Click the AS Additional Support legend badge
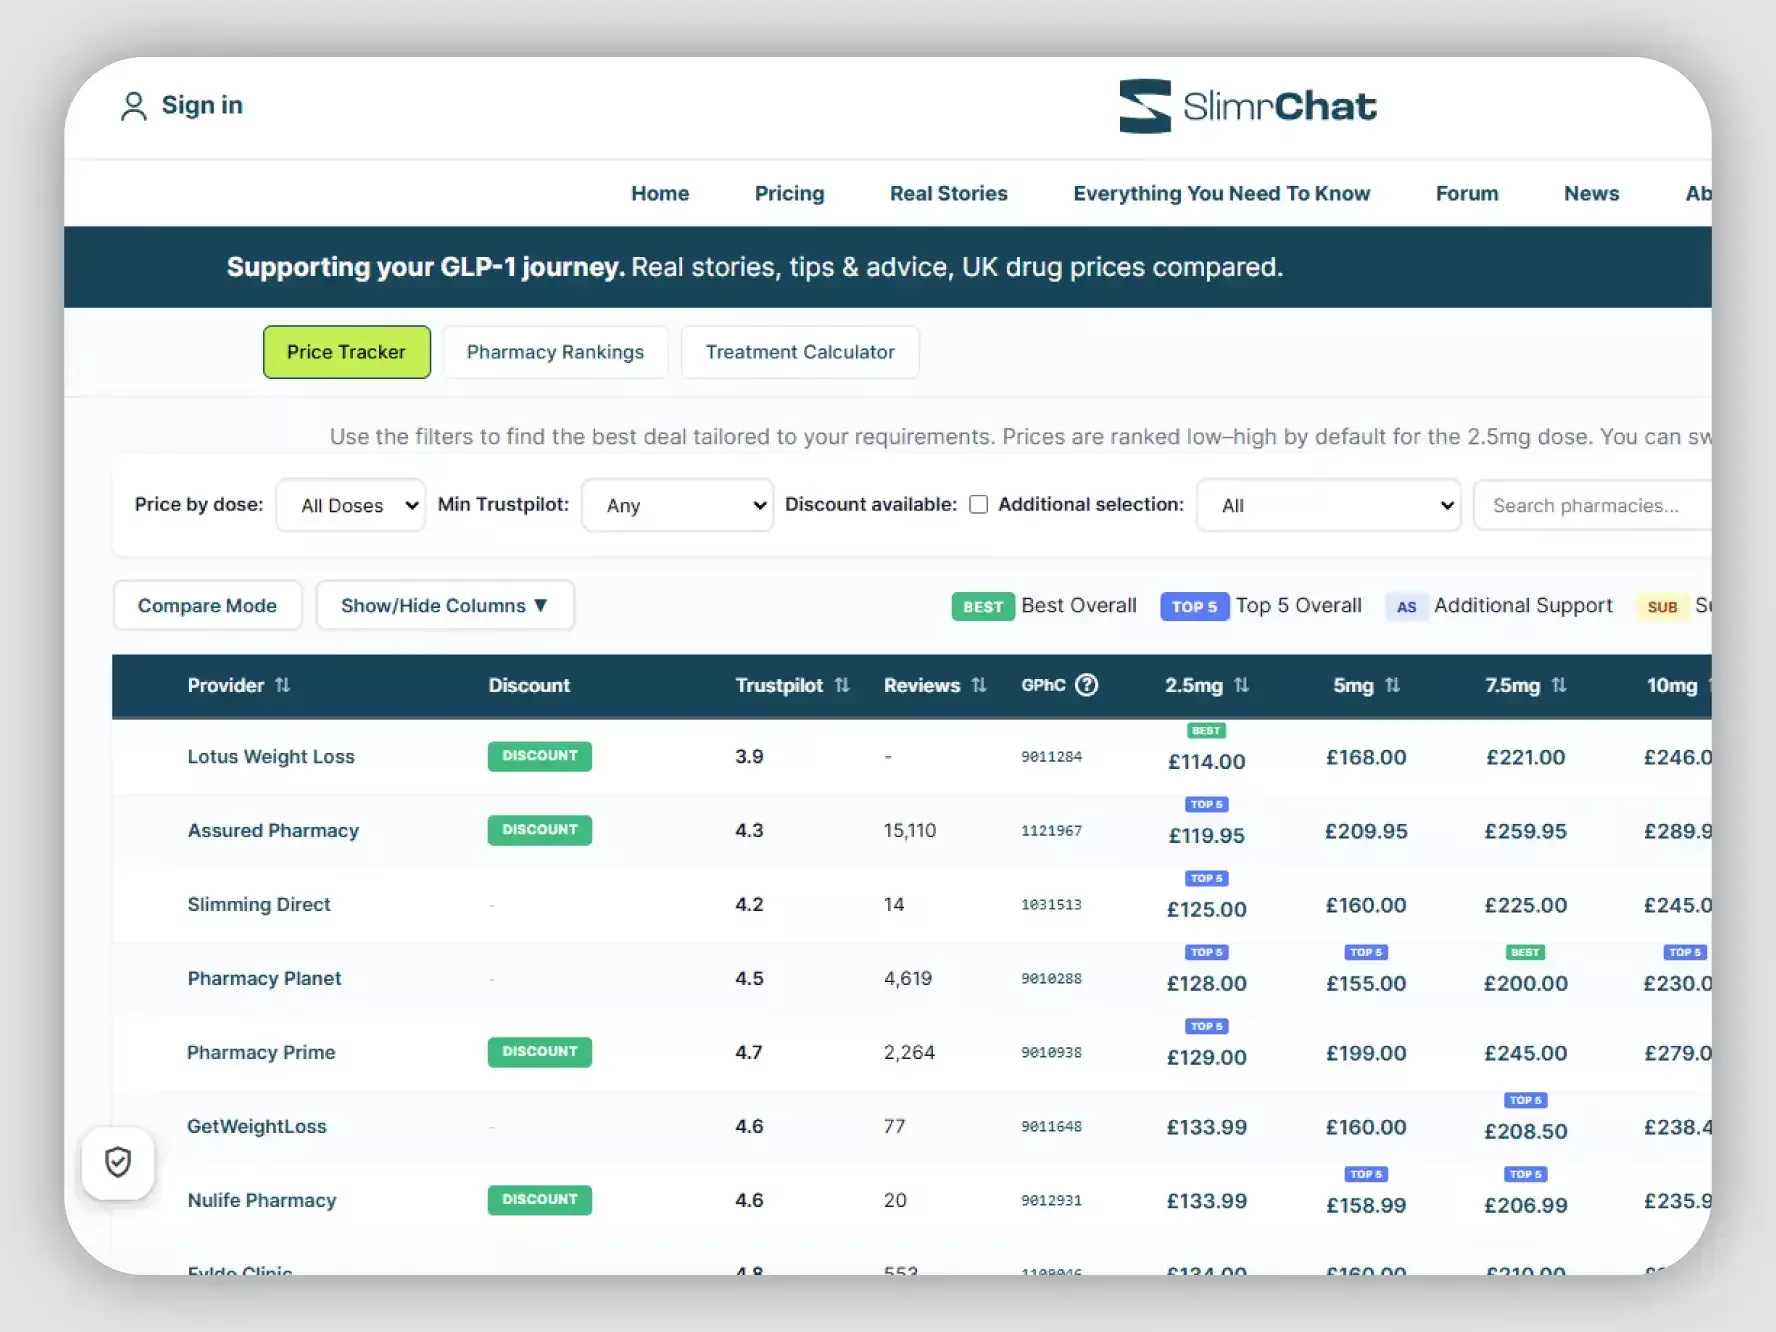The image size is (1776, 1332). pyautogui.click(x=1406, y=607)
